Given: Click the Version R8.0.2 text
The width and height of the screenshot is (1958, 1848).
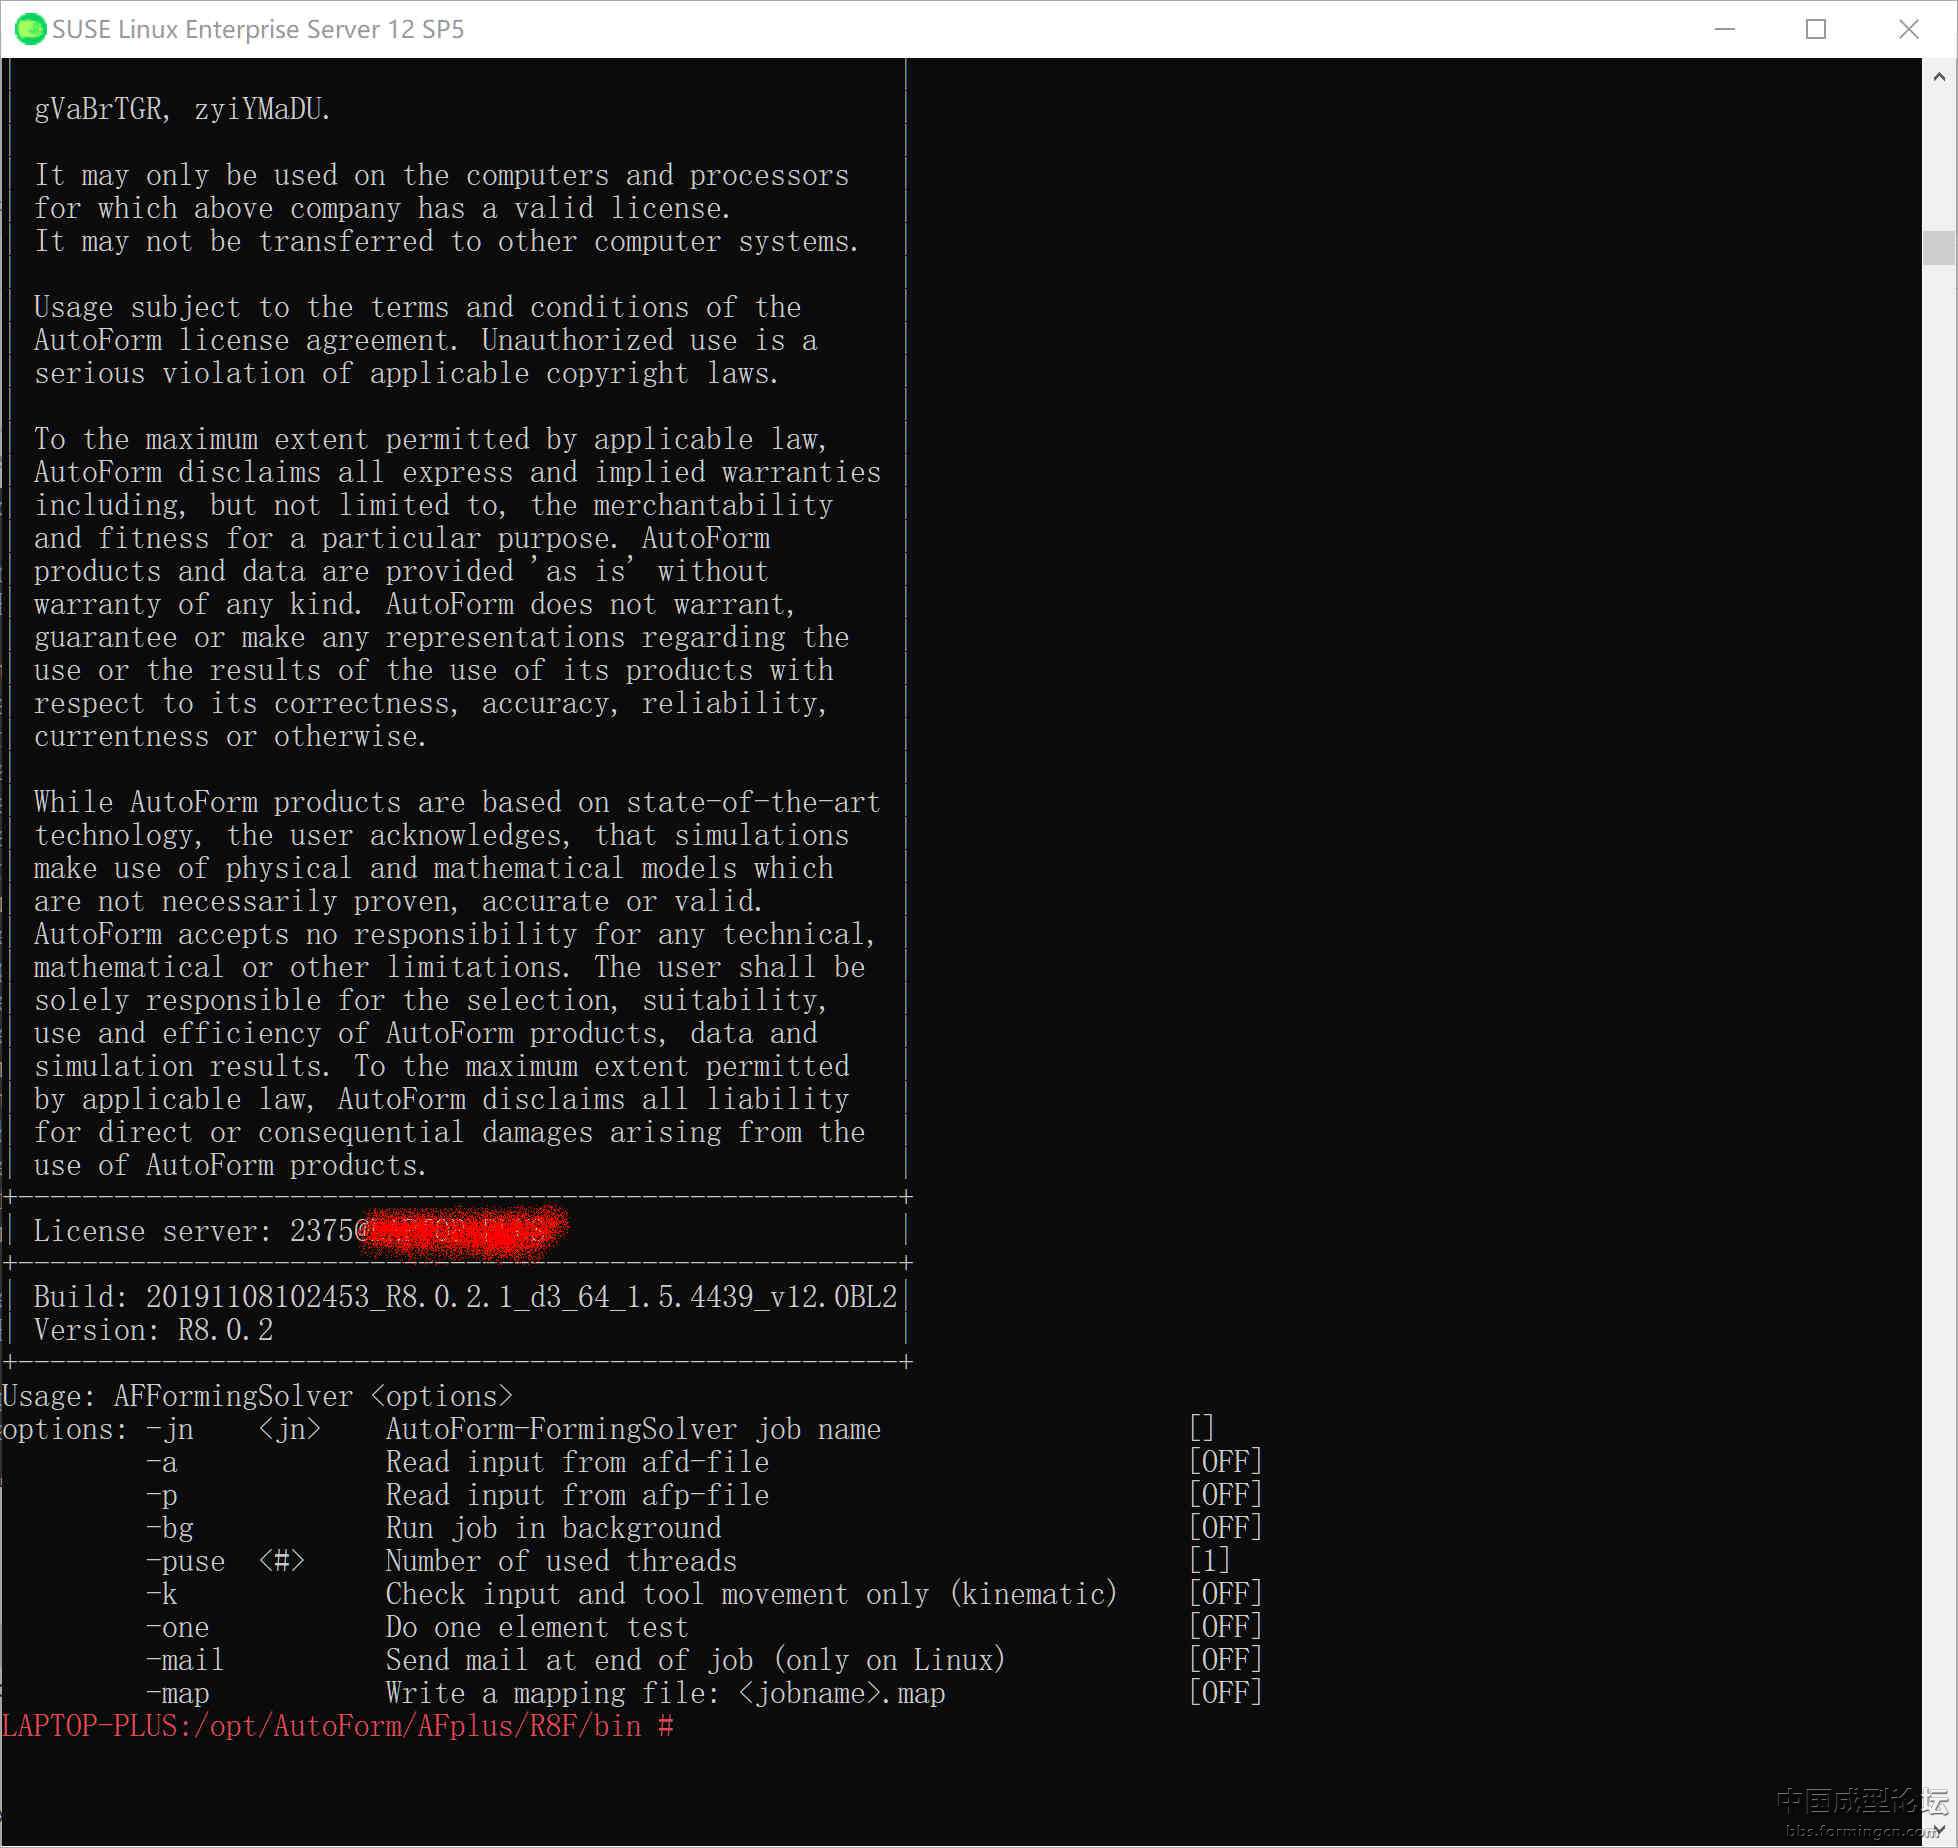Looking at the screenshot, I should point(153,1330).
